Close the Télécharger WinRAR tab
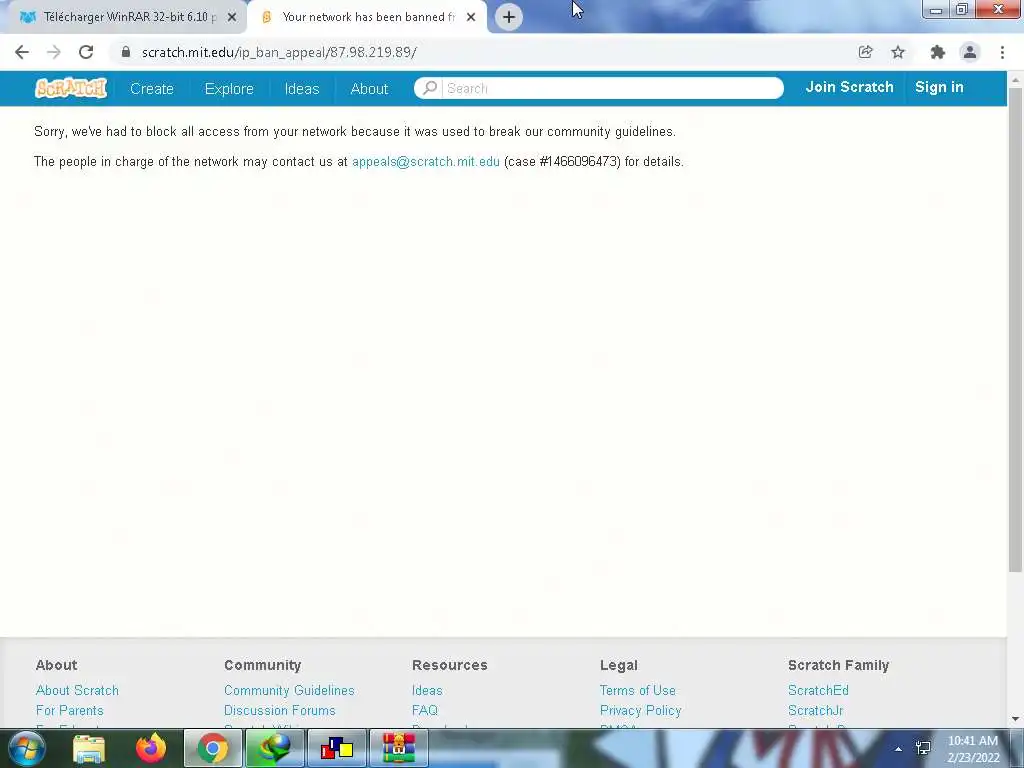This screenshot has width=1024, height=768. [x=232, y=17]
